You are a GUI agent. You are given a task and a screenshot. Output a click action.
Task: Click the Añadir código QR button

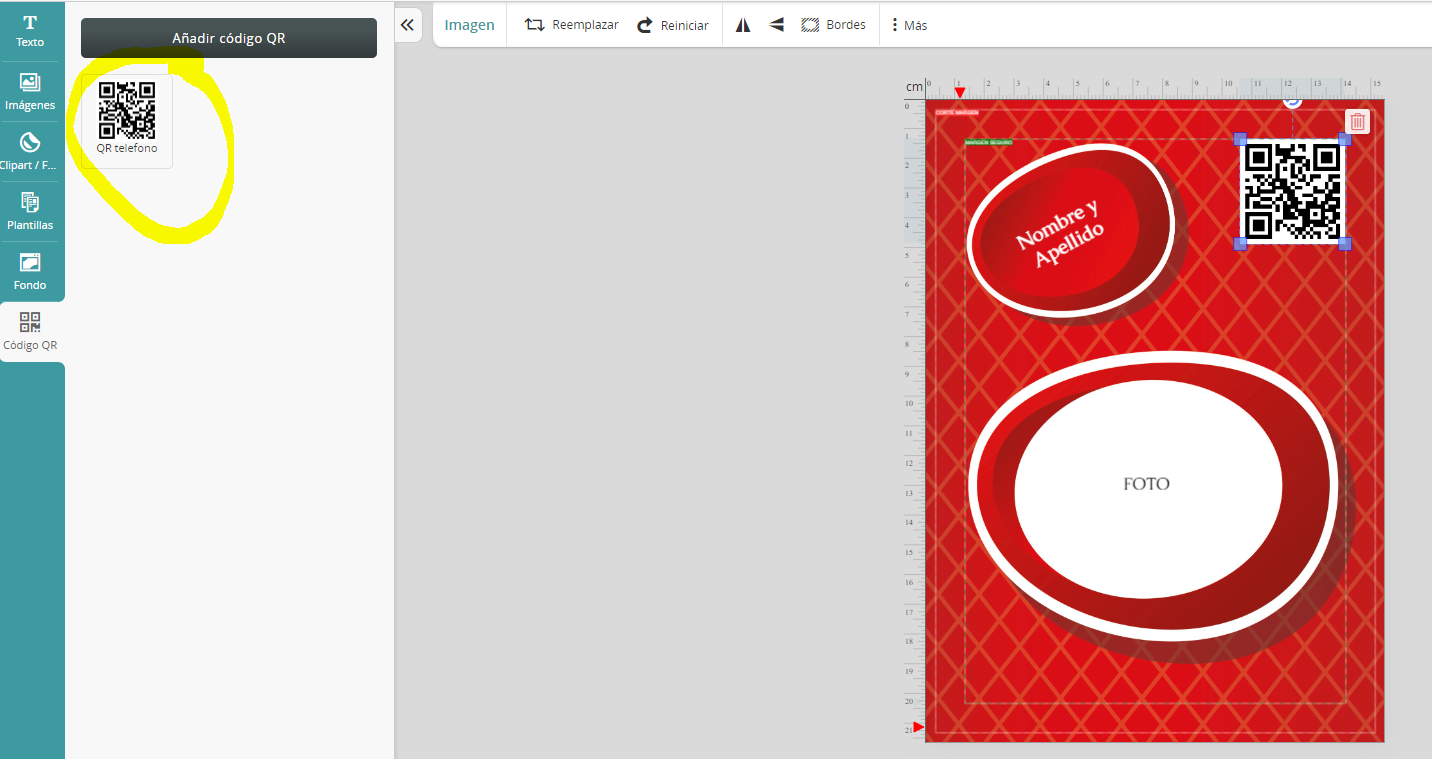tap(229, 38)
